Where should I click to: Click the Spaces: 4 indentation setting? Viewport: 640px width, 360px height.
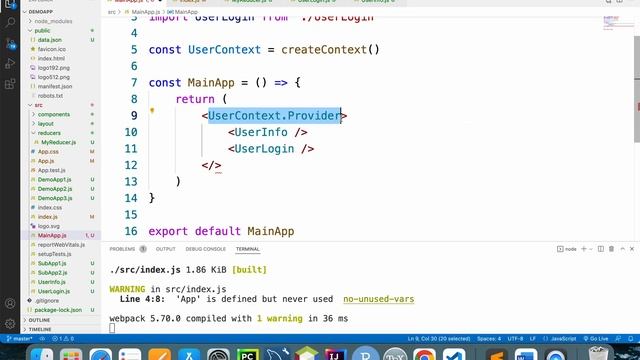point(489,339)
